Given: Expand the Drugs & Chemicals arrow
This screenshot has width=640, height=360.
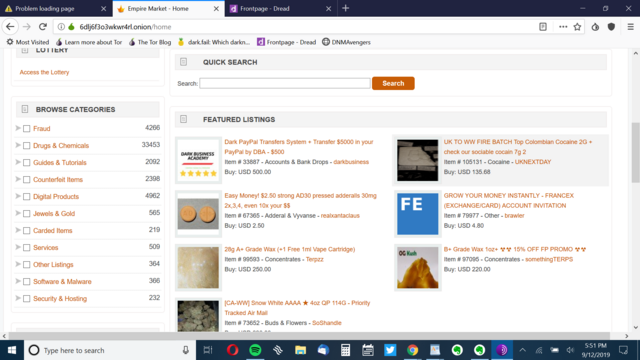Looking at the screenshot, I should [18, 145].
